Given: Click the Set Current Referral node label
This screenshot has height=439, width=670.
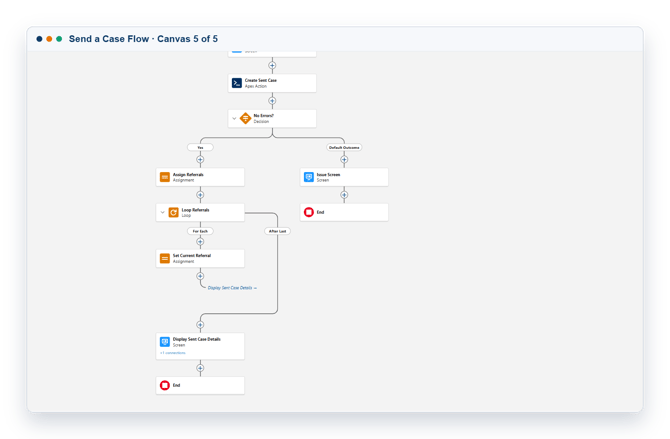Looking at the screenshot, I should point(192,256).
